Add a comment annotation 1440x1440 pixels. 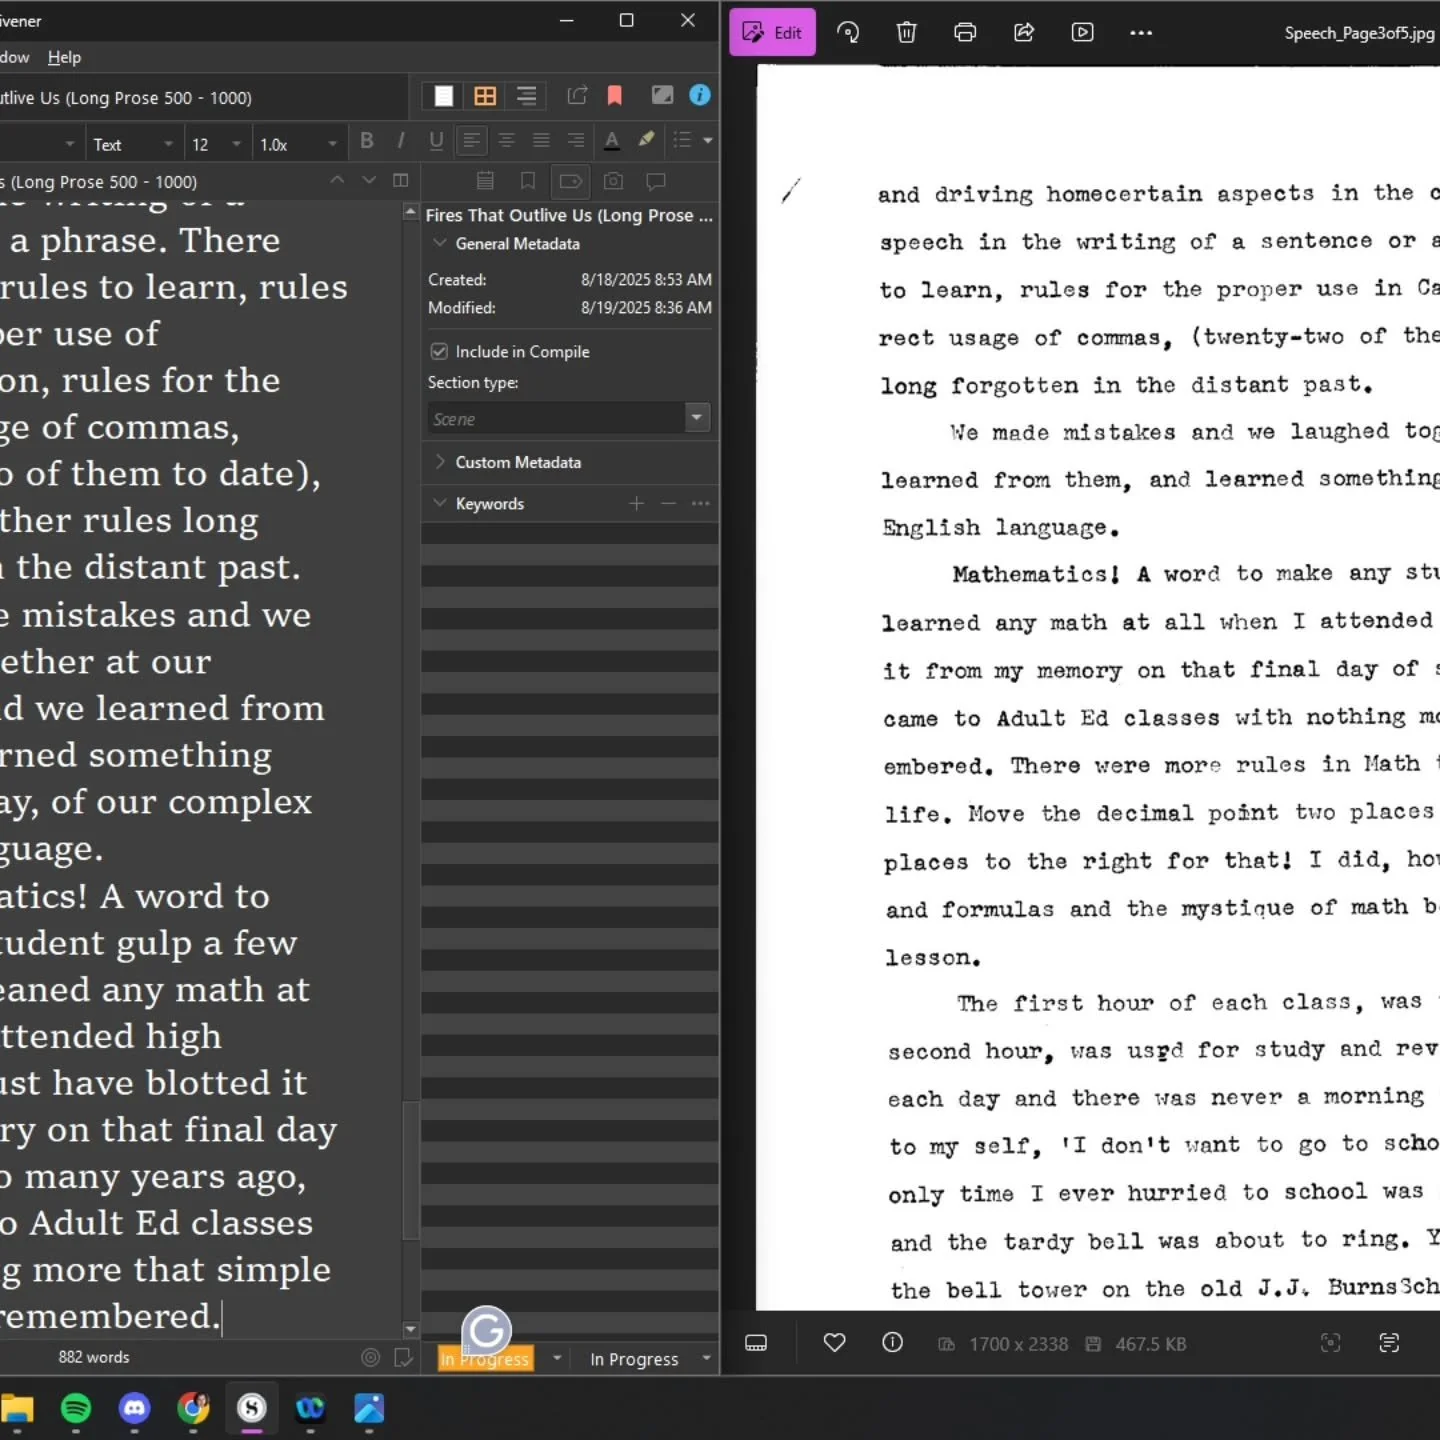[x=656, y=181]
